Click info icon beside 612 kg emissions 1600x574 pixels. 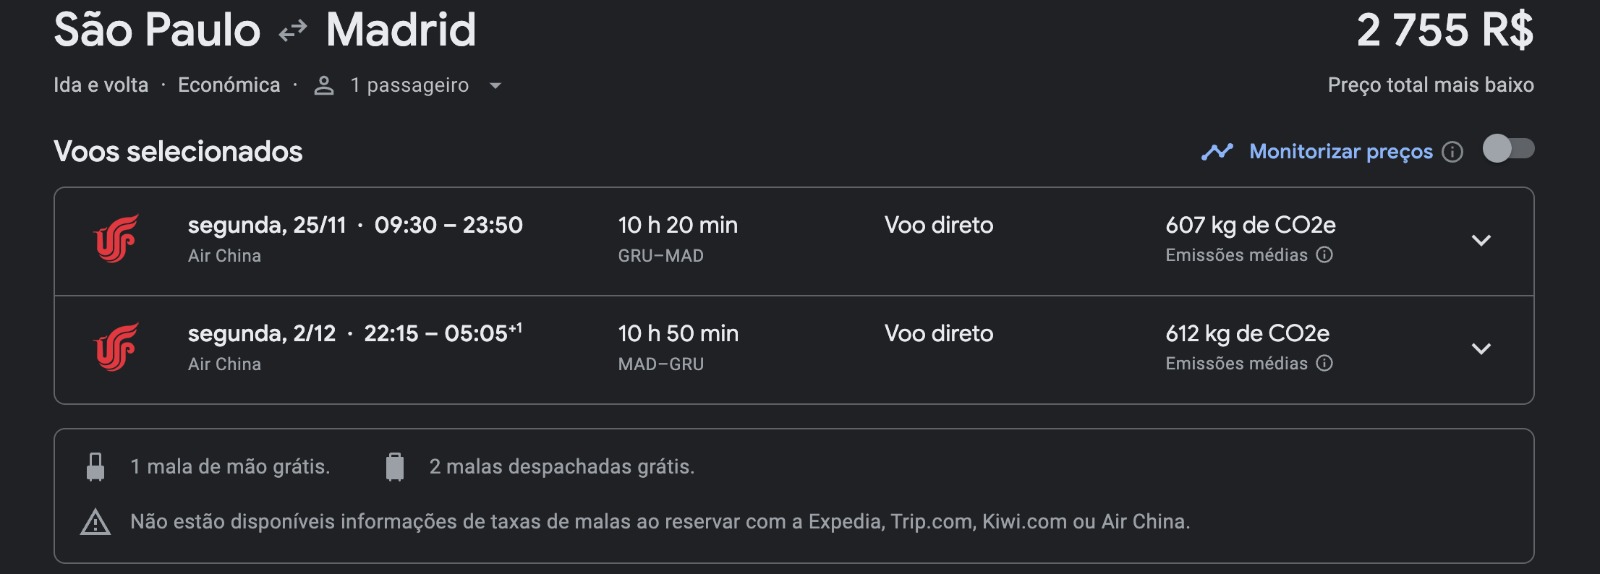coord(1324,363)
